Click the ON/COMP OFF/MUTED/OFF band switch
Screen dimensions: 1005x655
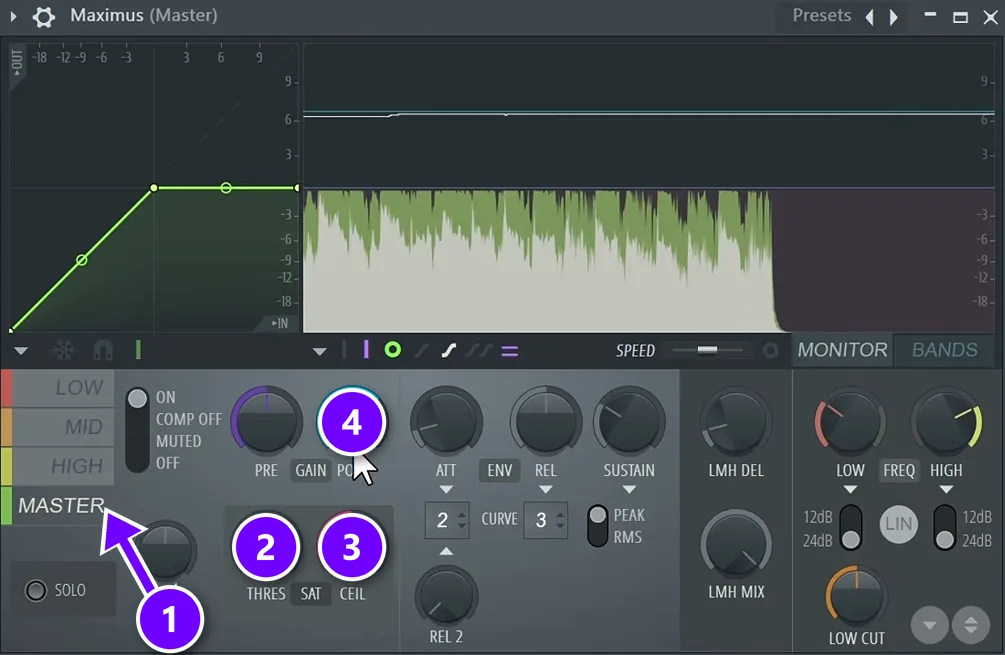[137, 430]
